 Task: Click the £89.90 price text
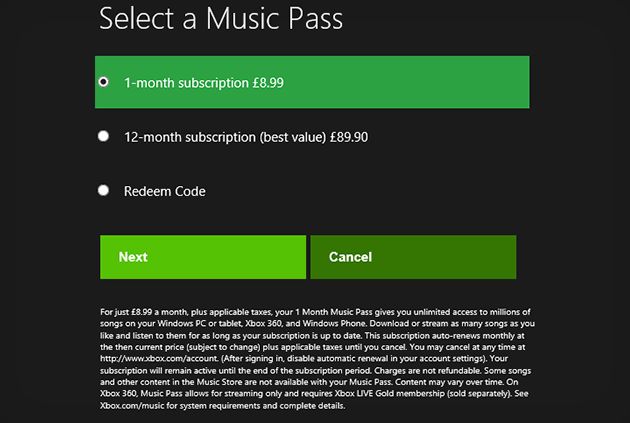[x=349, y=137]
